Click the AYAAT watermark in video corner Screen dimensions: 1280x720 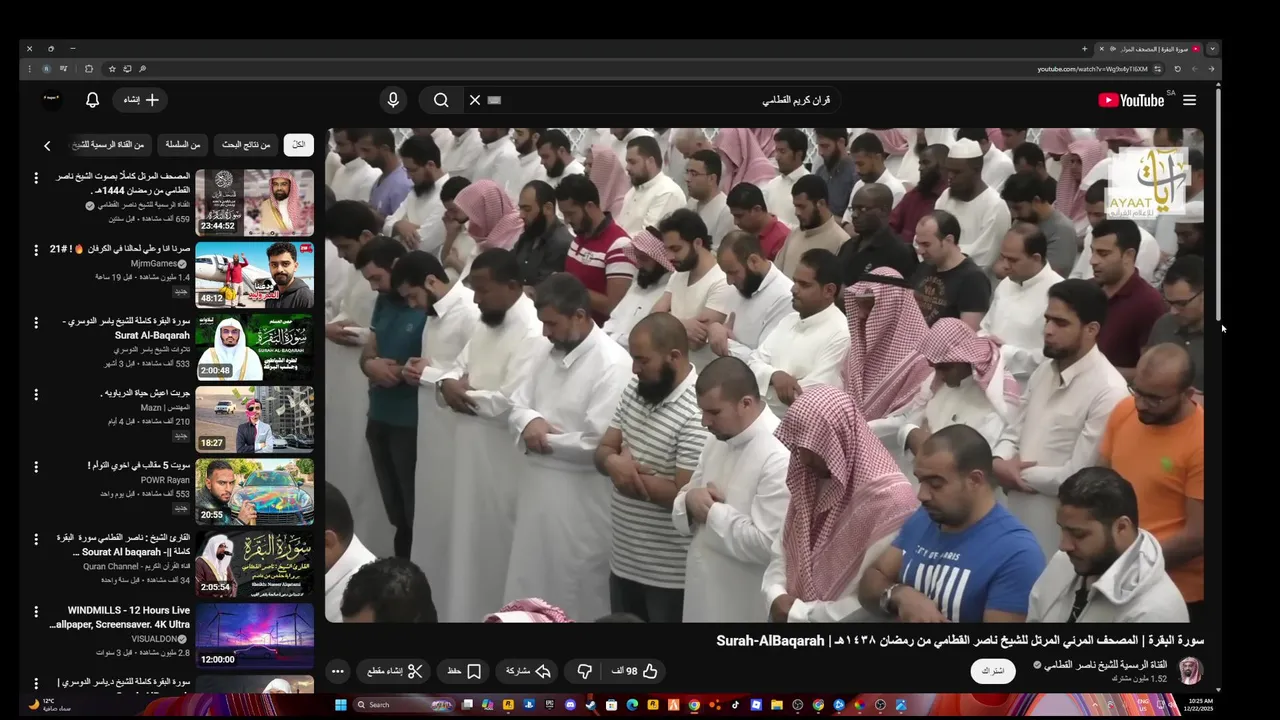point(1147,182)
